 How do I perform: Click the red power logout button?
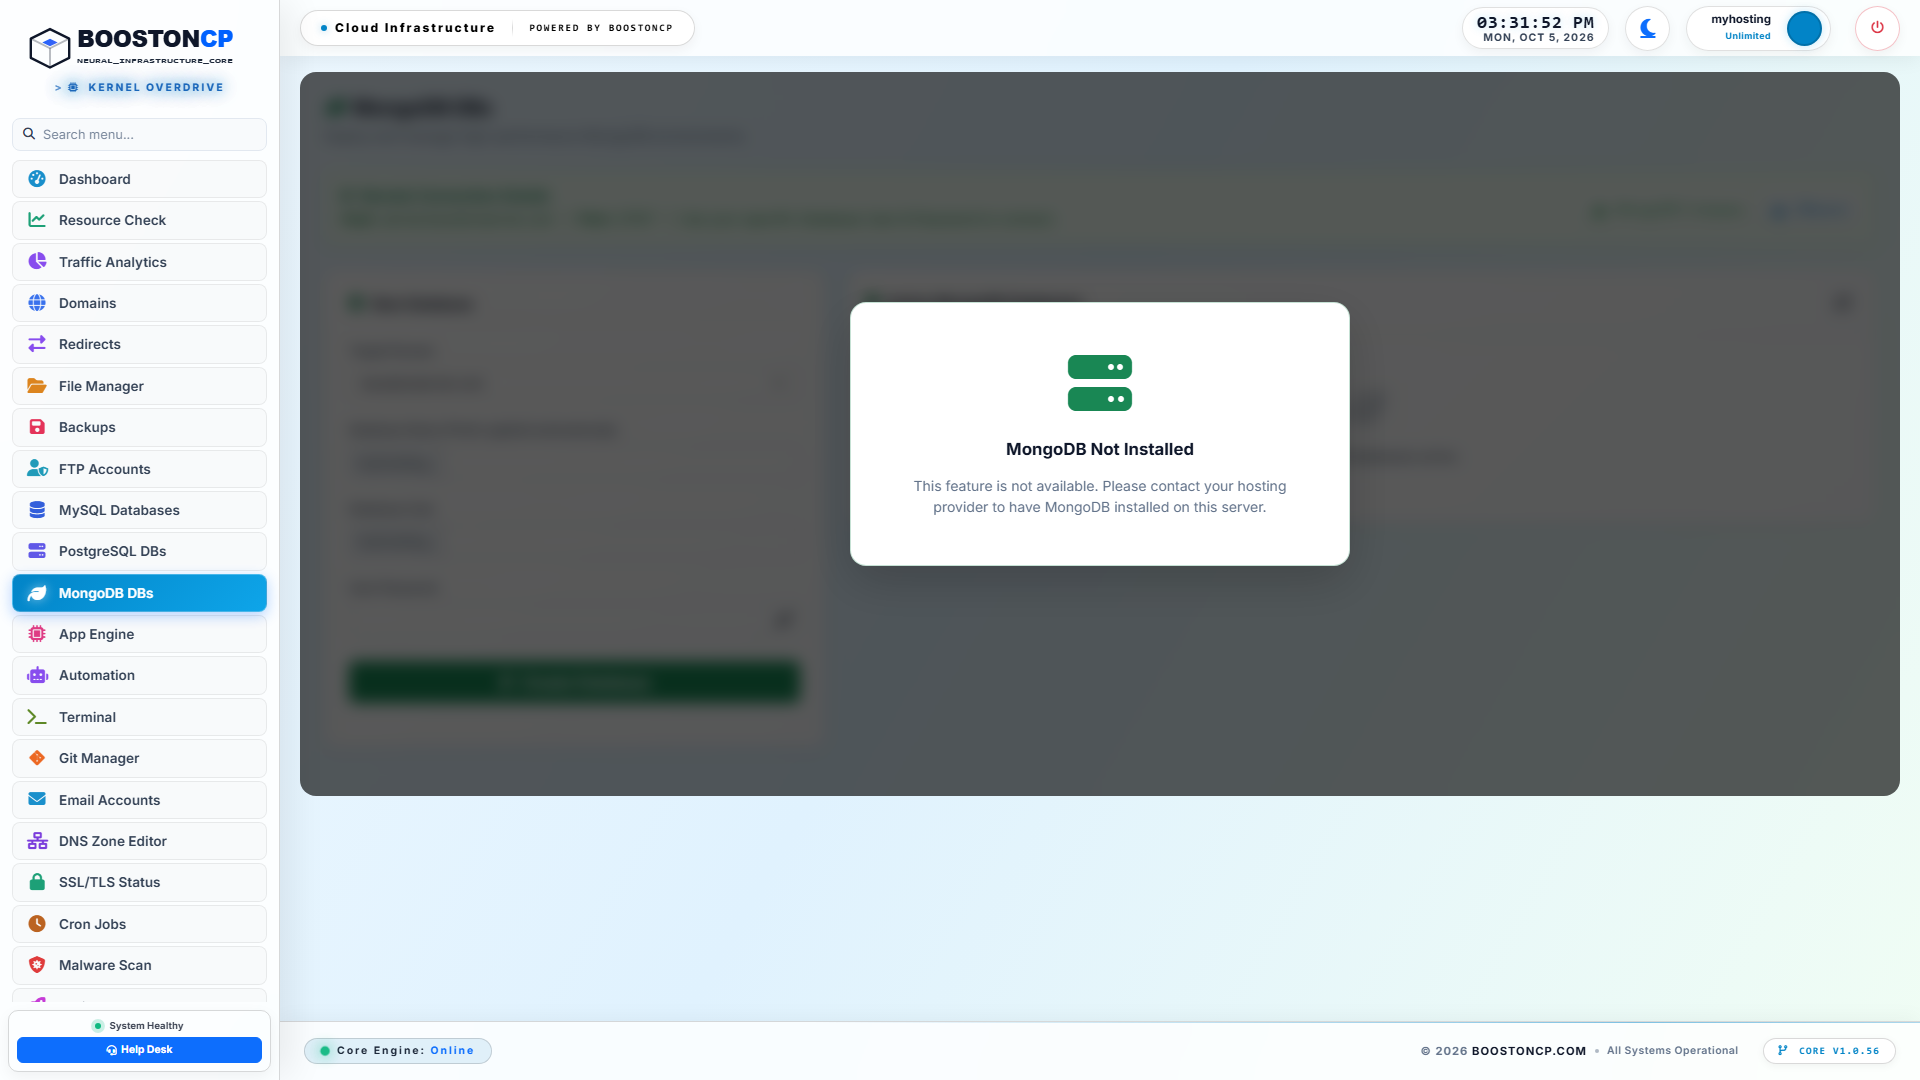tap(1877, 28)
